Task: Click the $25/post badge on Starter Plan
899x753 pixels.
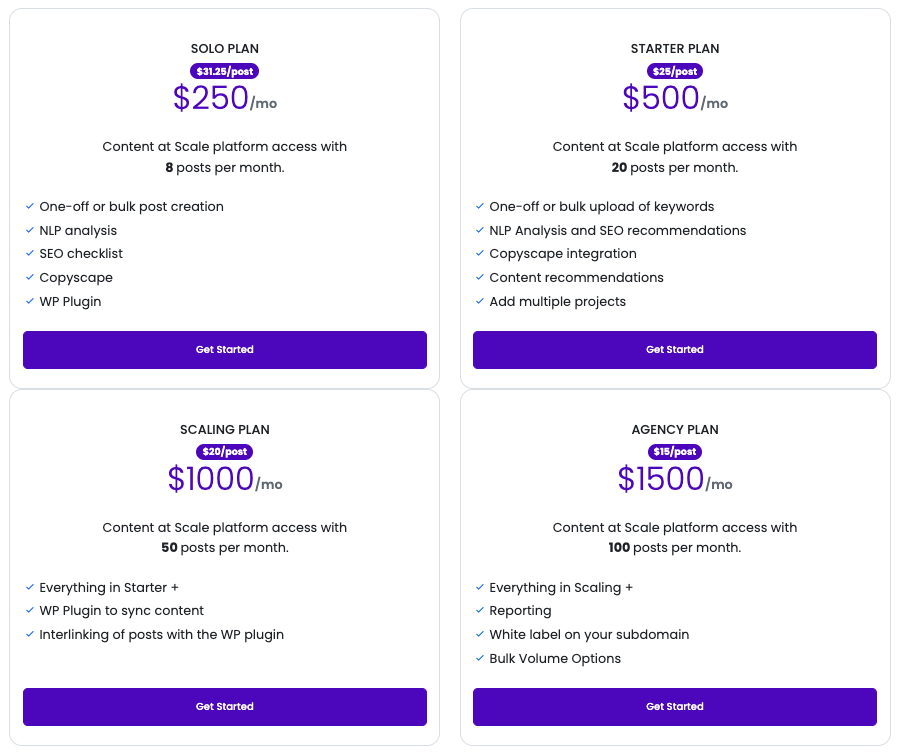Action: click(x=675, y=72)
